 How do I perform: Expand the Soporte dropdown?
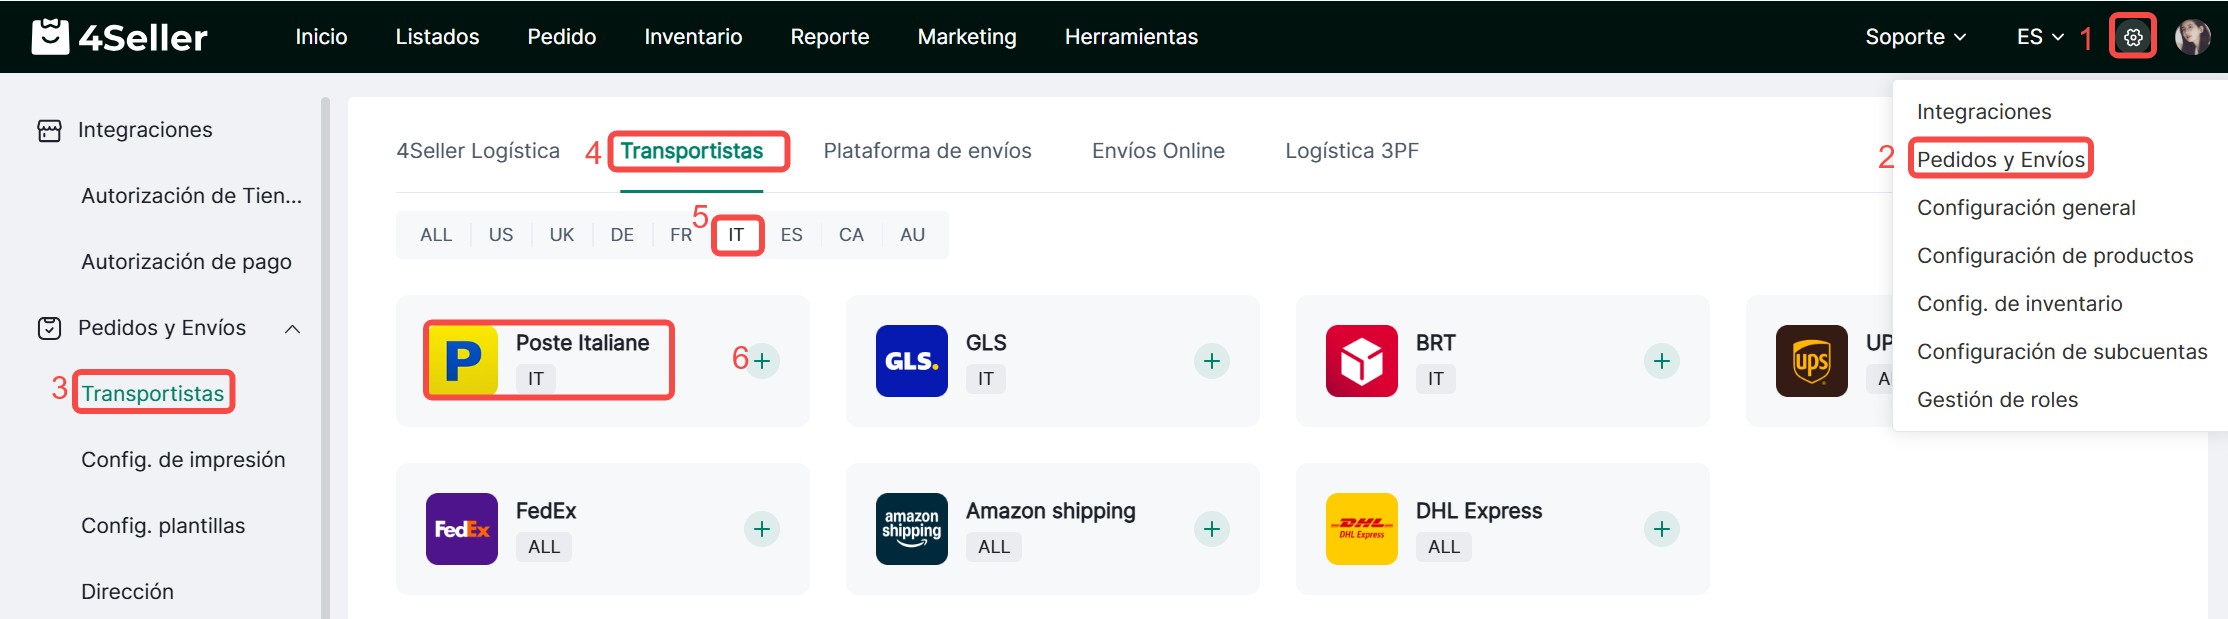coord(1915,37)
